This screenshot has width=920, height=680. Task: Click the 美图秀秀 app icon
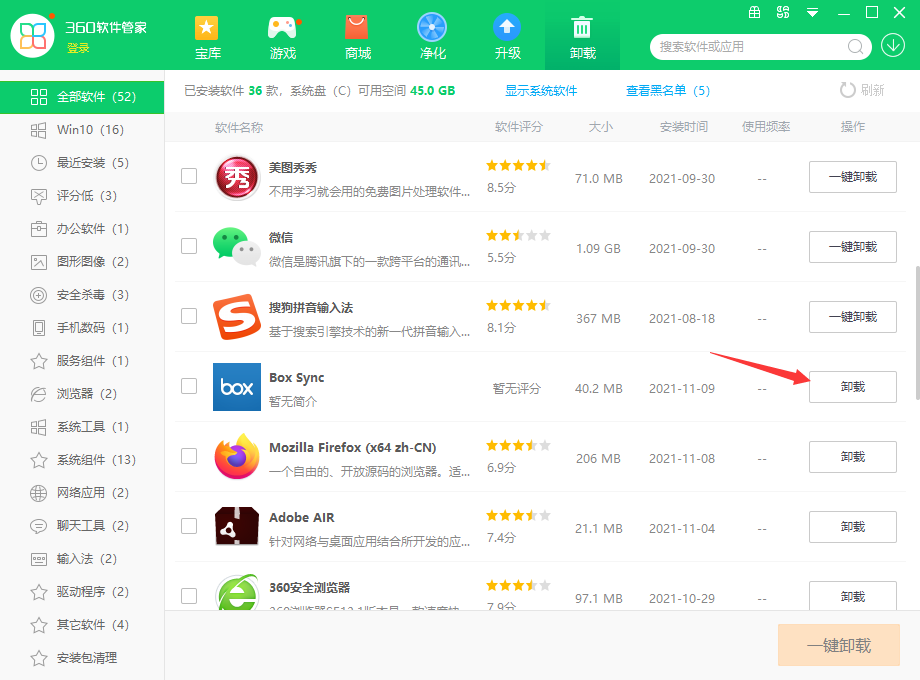click(236, 178)
